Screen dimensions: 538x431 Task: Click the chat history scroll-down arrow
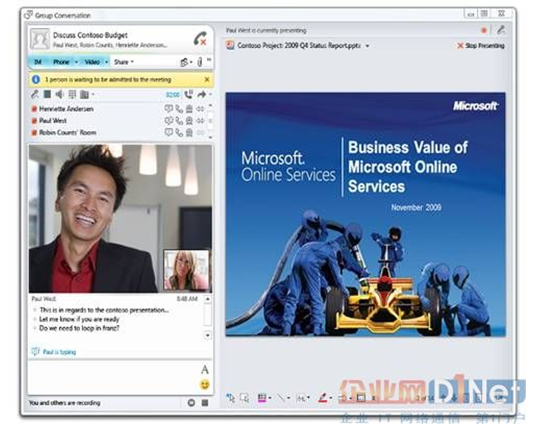208,335
